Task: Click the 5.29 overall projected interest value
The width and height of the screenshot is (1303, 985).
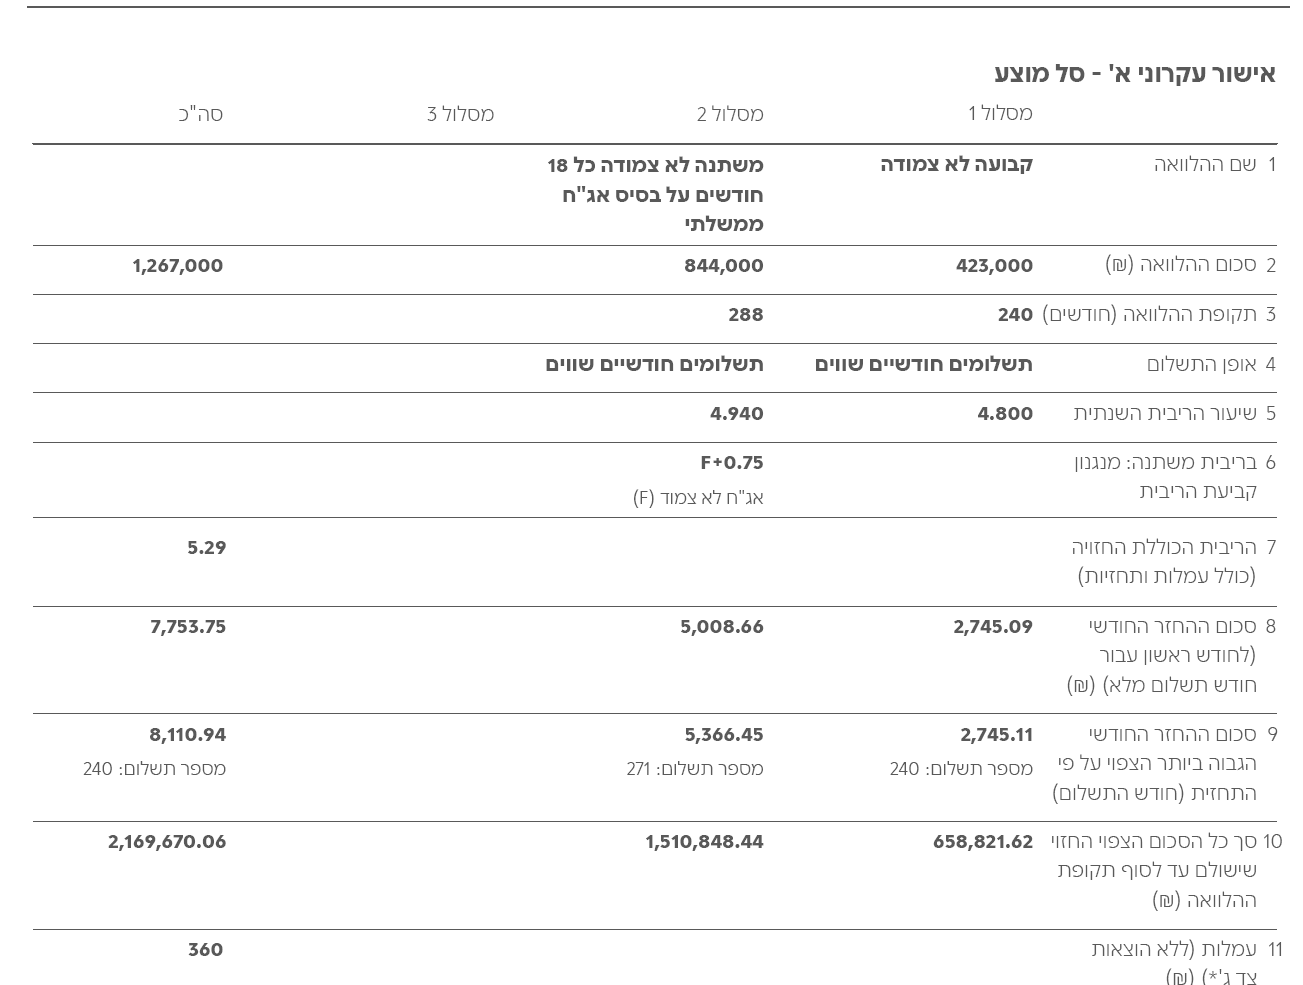Action: 207,548
